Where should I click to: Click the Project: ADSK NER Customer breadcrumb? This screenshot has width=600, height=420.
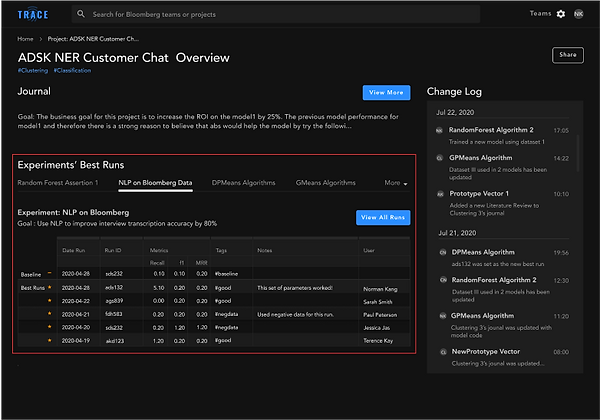93,39
